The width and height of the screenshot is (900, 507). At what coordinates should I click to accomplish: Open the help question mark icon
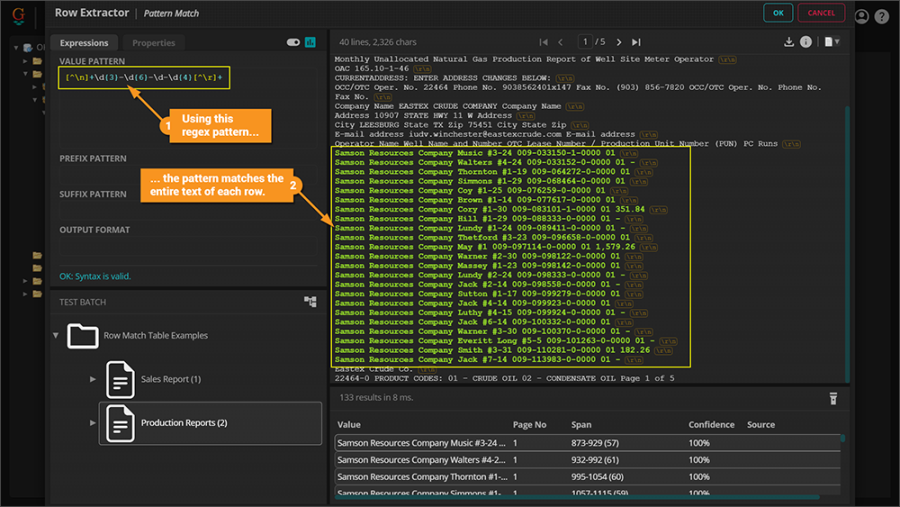tap(881, 16)
